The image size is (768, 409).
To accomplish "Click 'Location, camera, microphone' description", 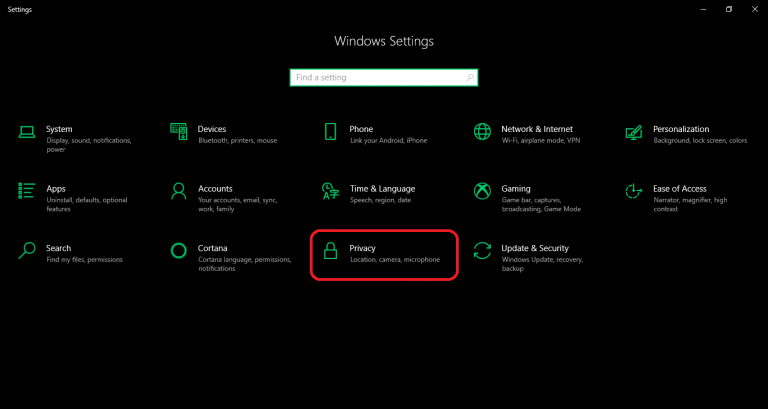I will (x=395, y=260).
